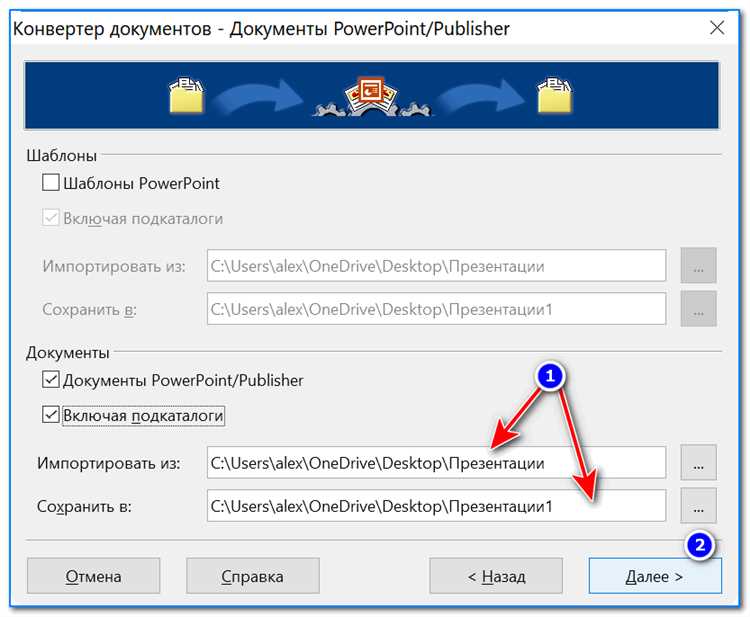This screenshot has height=617, width=750.
Task: Toggle disabled Включая подкаталоги under Шаблоны
Action: [x=51, y=218]
